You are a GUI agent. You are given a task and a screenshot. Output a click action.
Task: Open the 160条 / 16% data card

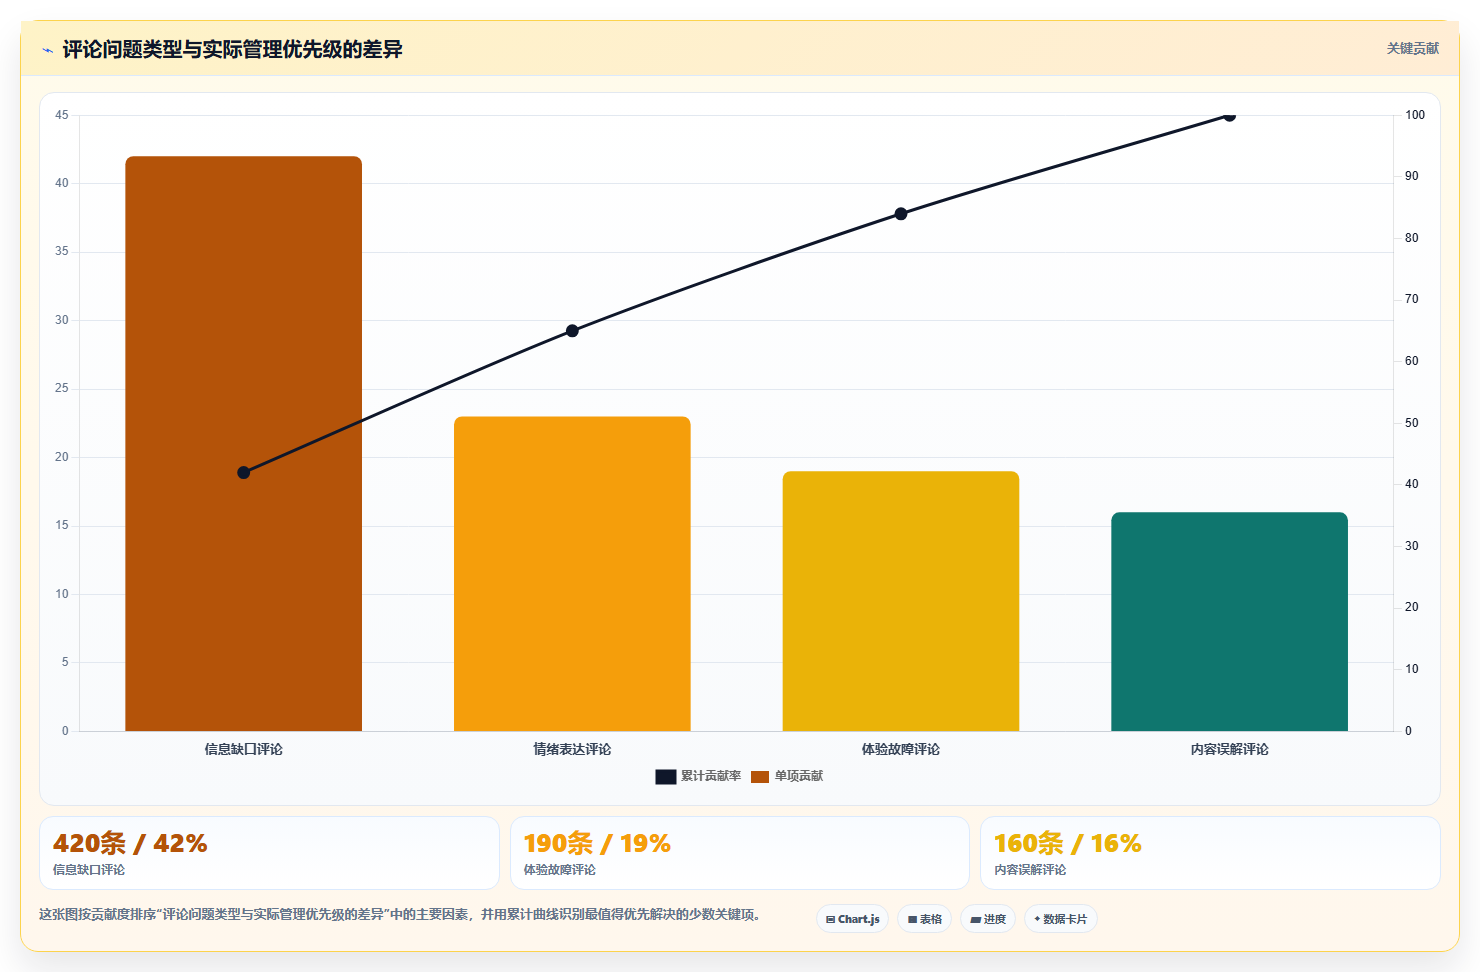1210,853
